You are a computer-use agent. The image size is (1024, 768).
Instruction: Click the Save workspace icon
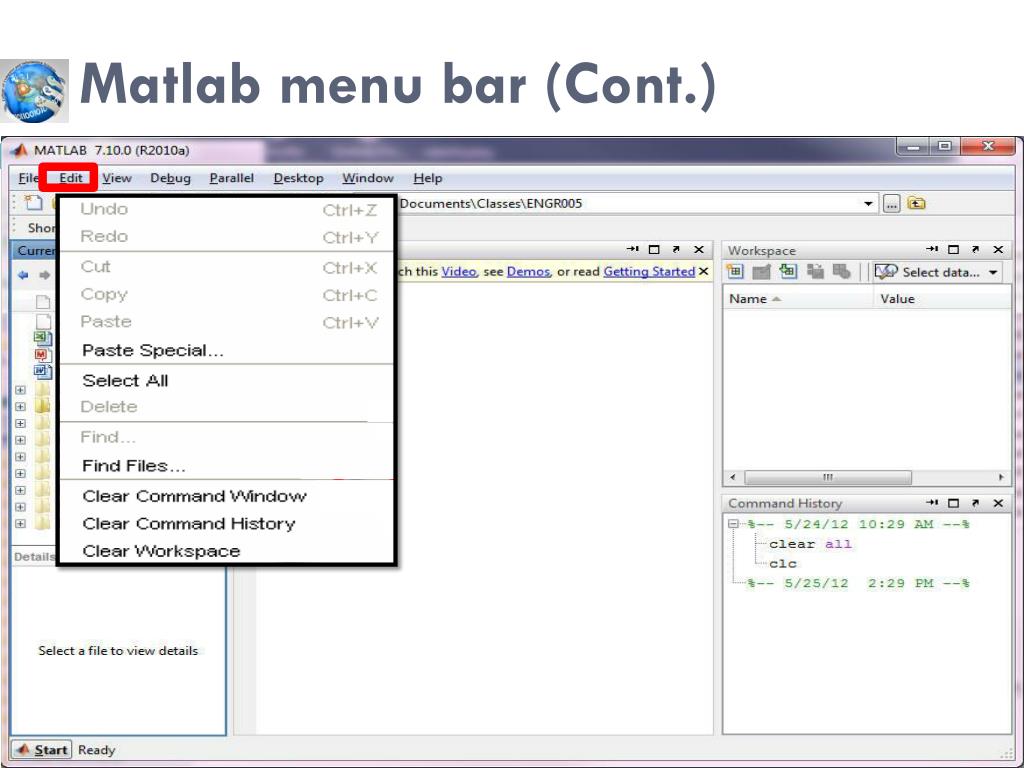tap(815, 272)
